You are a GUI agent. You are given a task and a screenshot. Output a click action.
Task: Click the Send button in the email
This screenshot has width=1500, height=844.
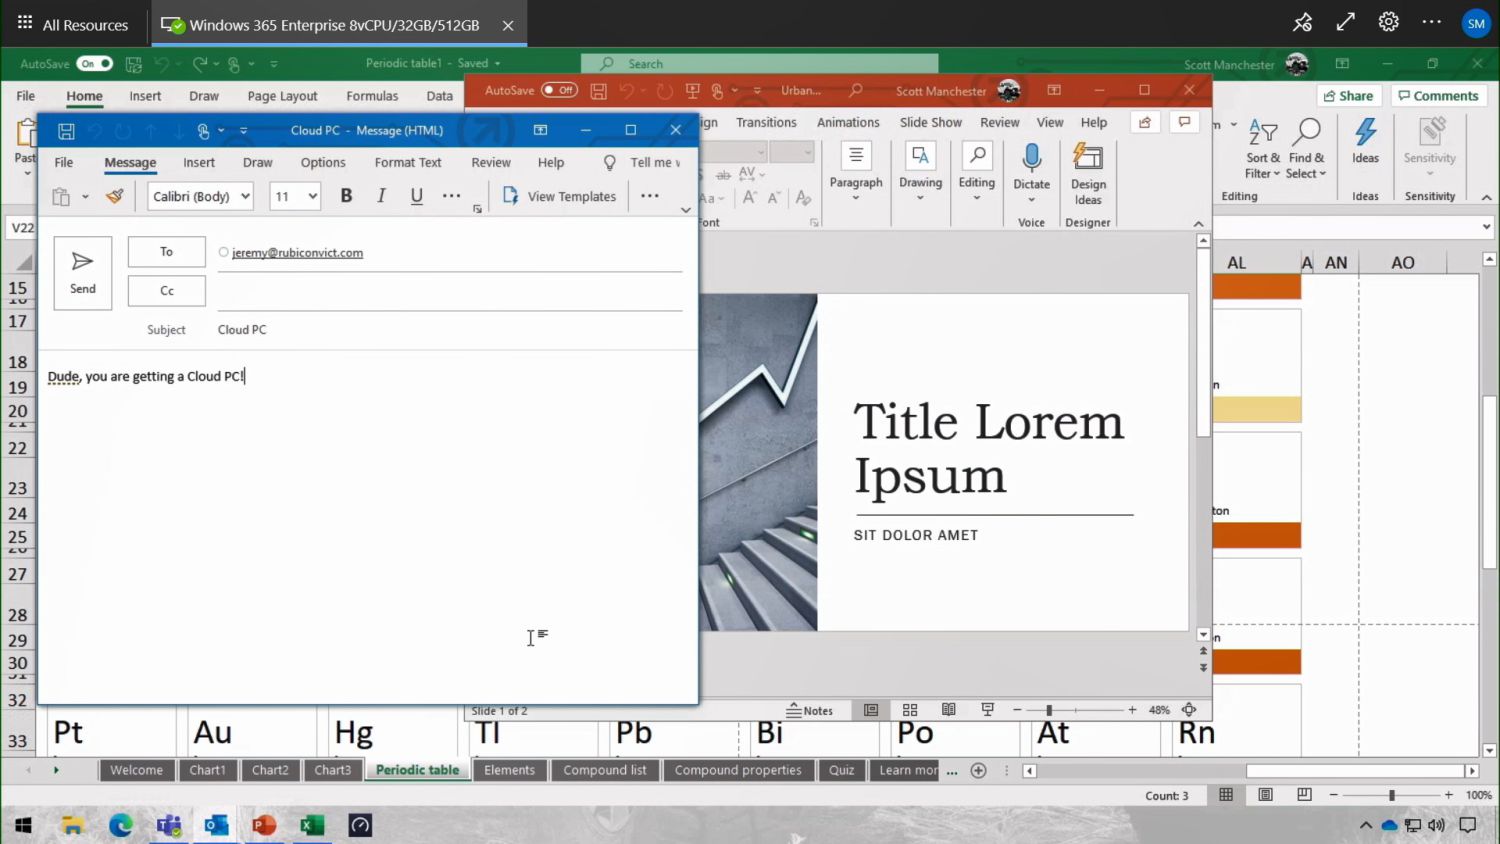click(x=83, y=273)
